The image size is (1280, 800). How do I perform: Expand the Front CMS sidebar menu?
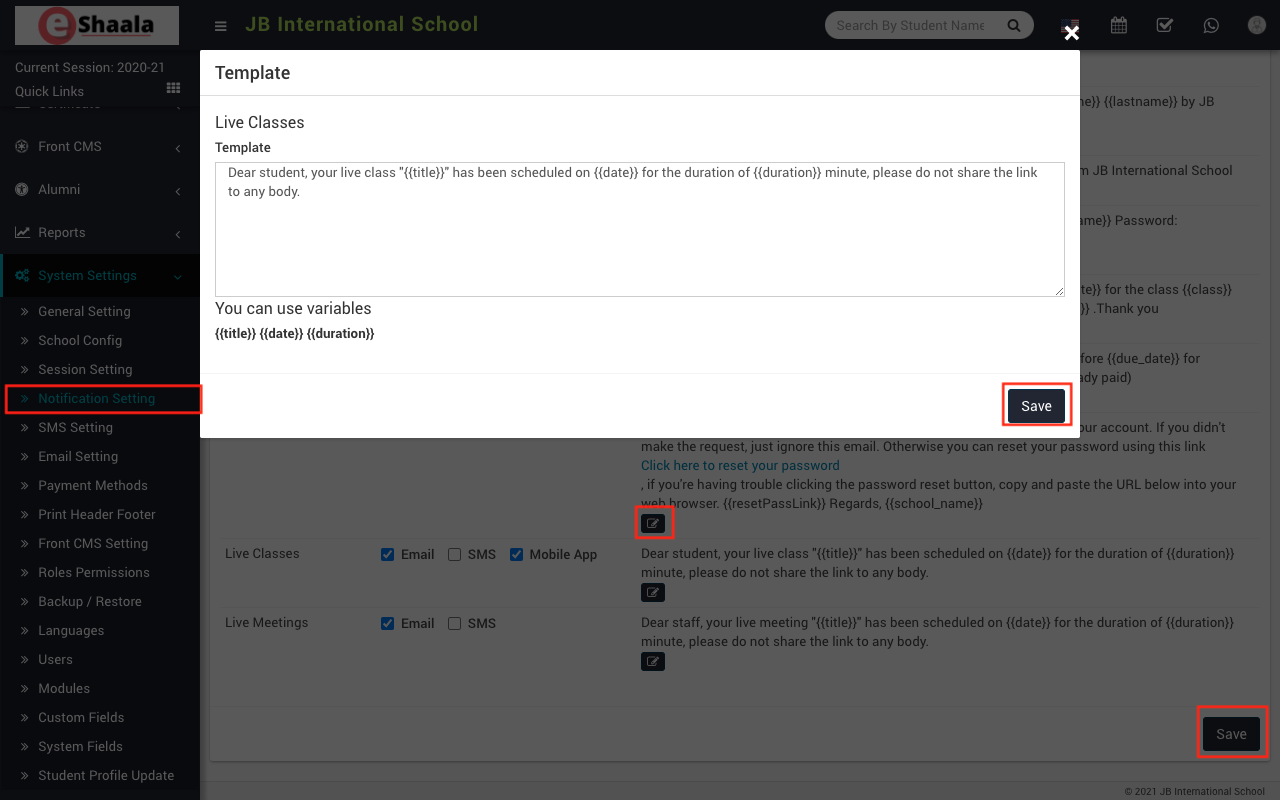click(x=100, y=147)
